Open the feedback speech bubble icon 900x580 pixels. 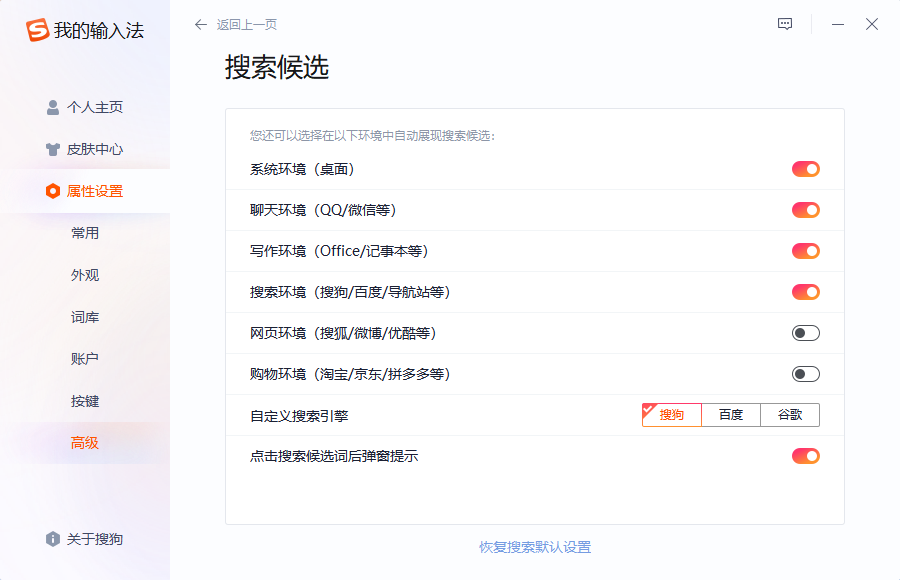click(784, 23)
